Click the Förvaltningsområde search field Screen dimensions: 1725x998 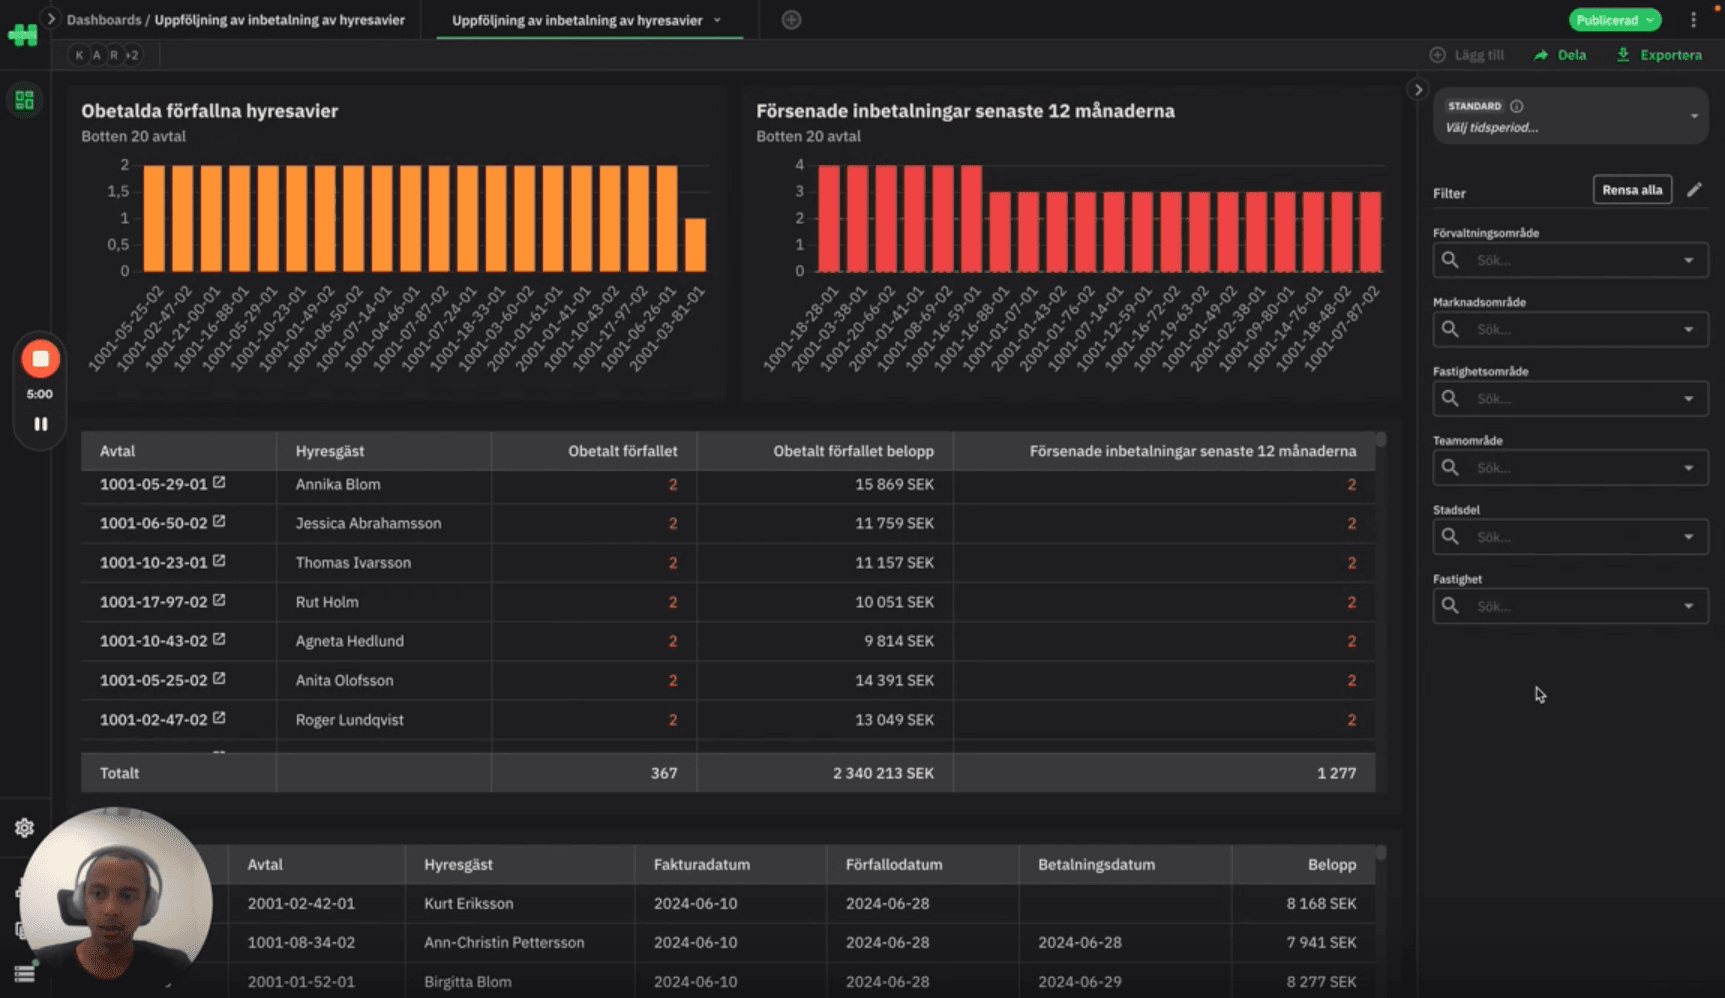coord(1570,260)
